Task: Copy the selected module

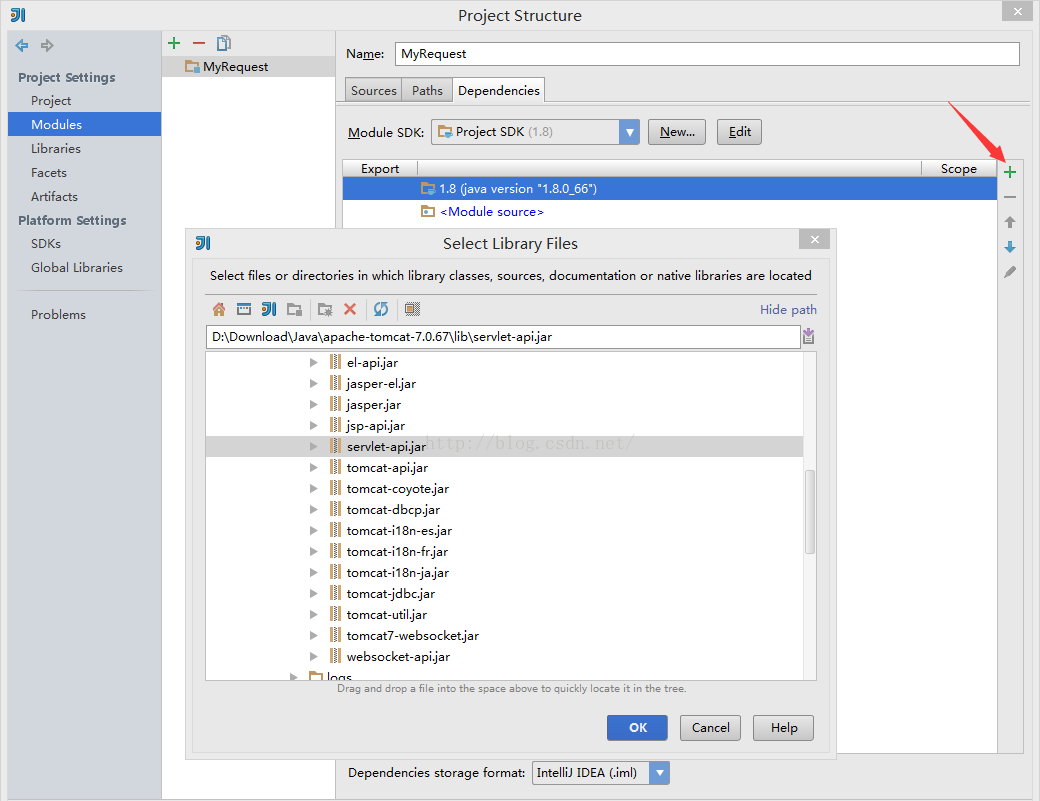Action: pyautogui.click(x=224, y=43)
